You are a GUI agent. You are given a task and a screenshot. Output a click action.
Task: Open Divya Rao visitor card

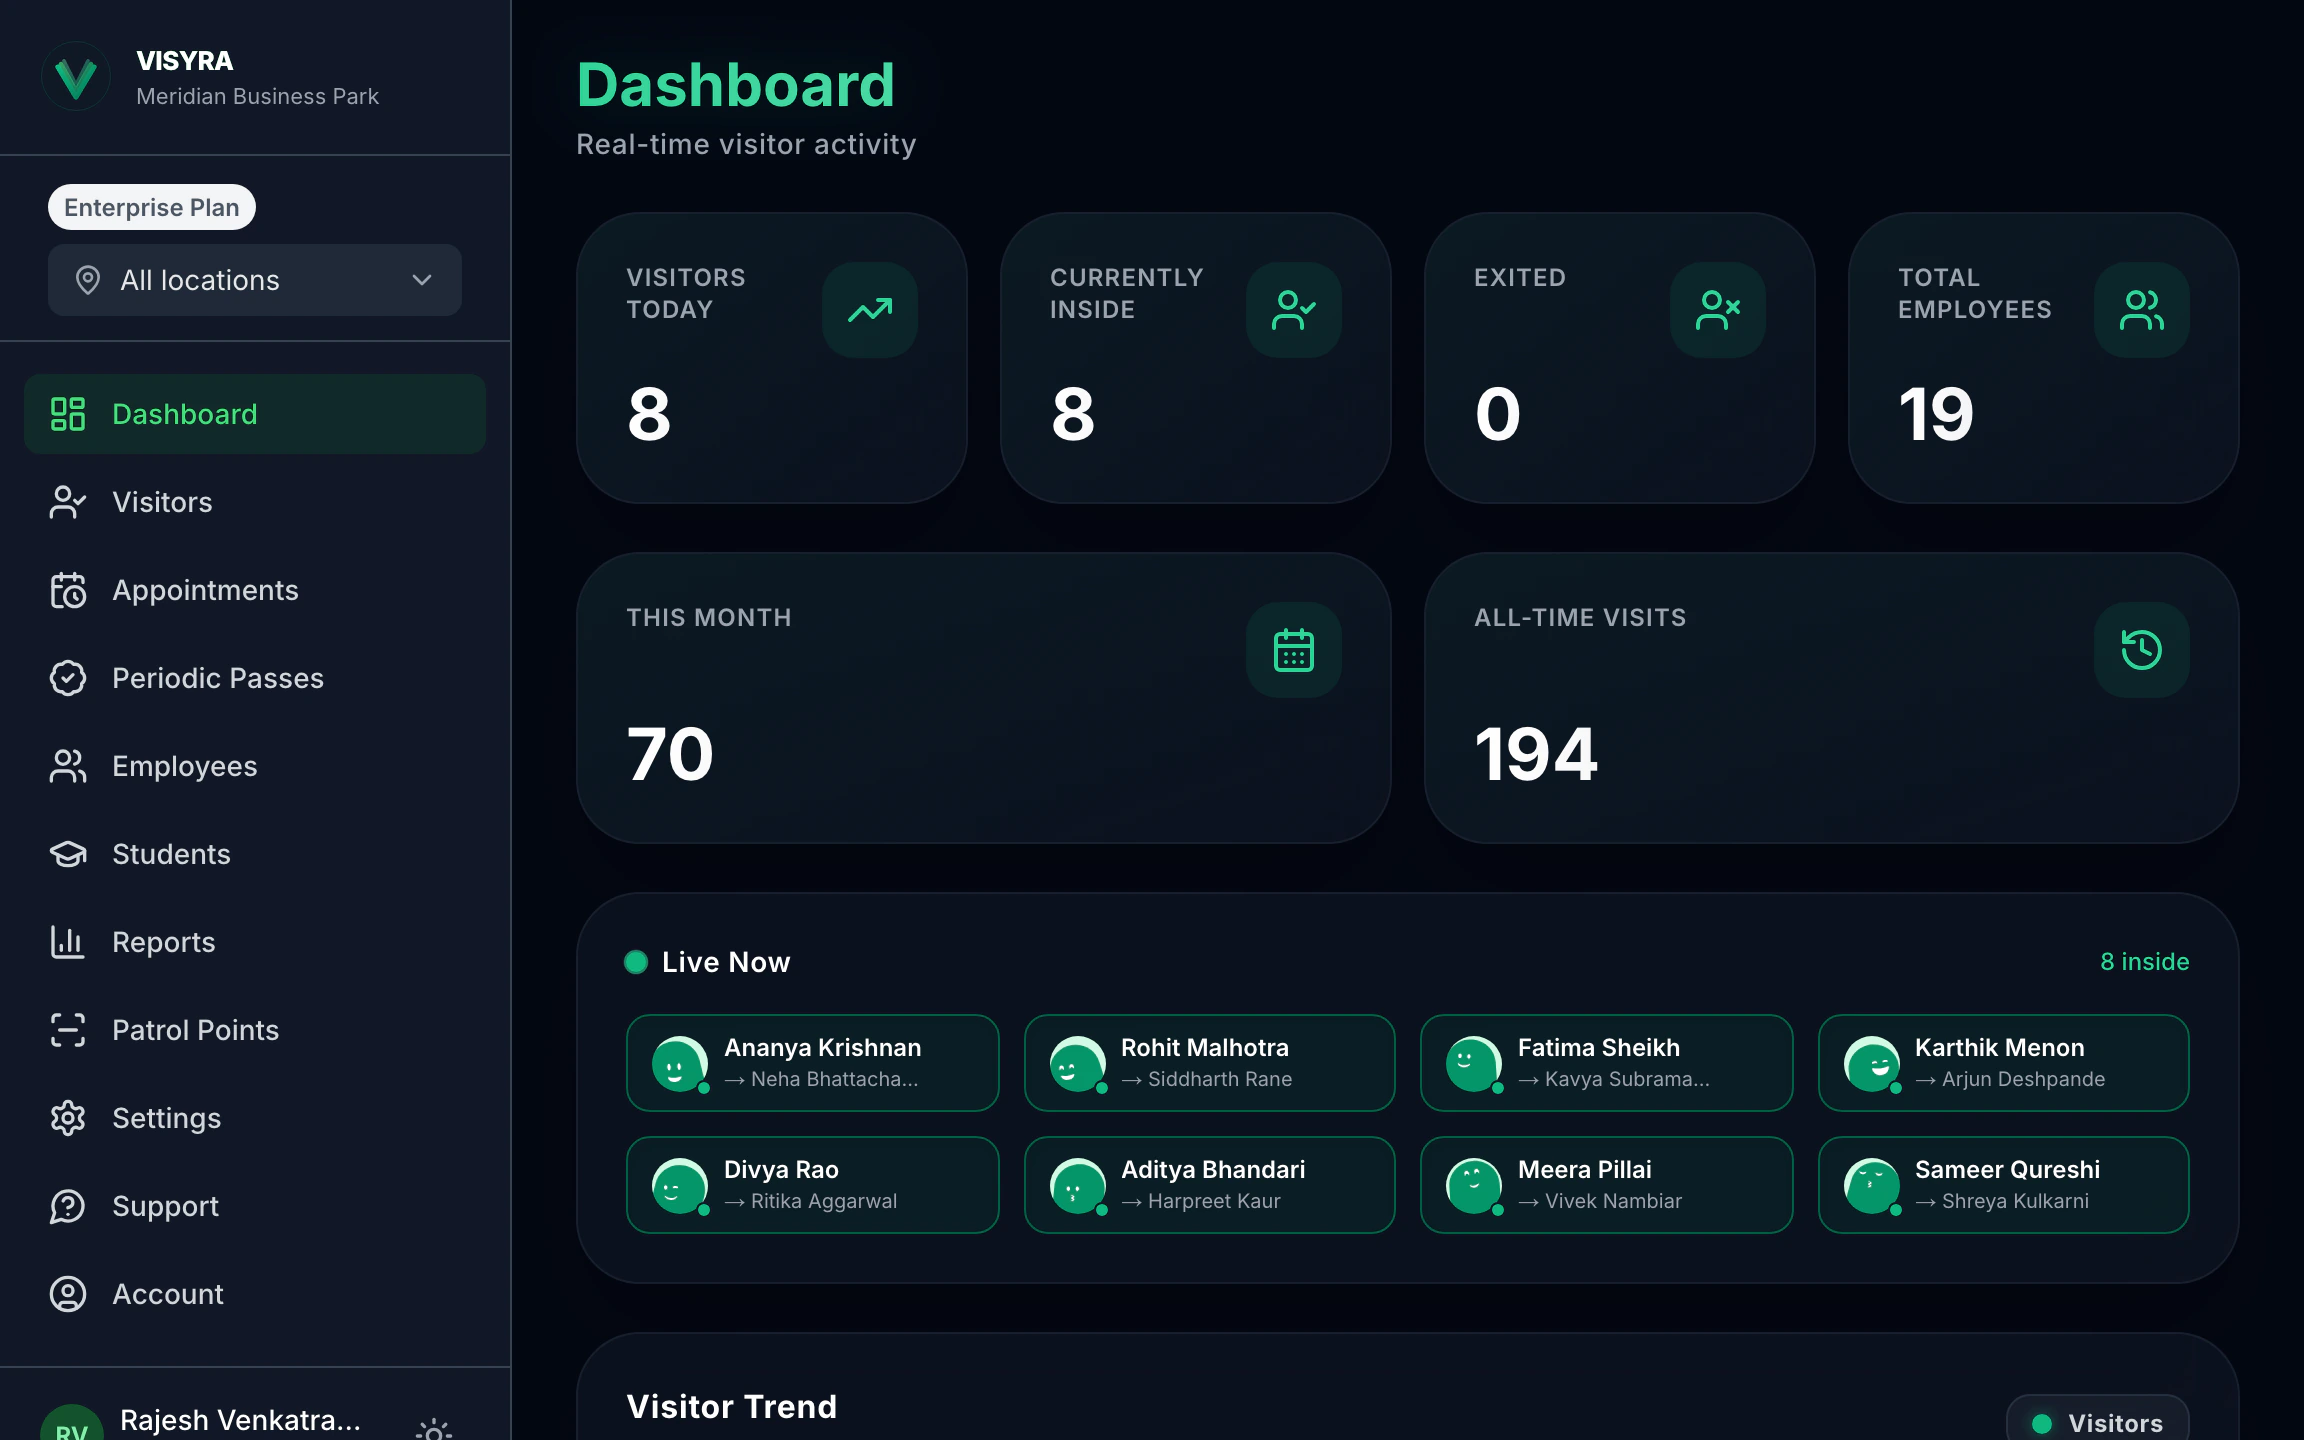(813, 1185)
